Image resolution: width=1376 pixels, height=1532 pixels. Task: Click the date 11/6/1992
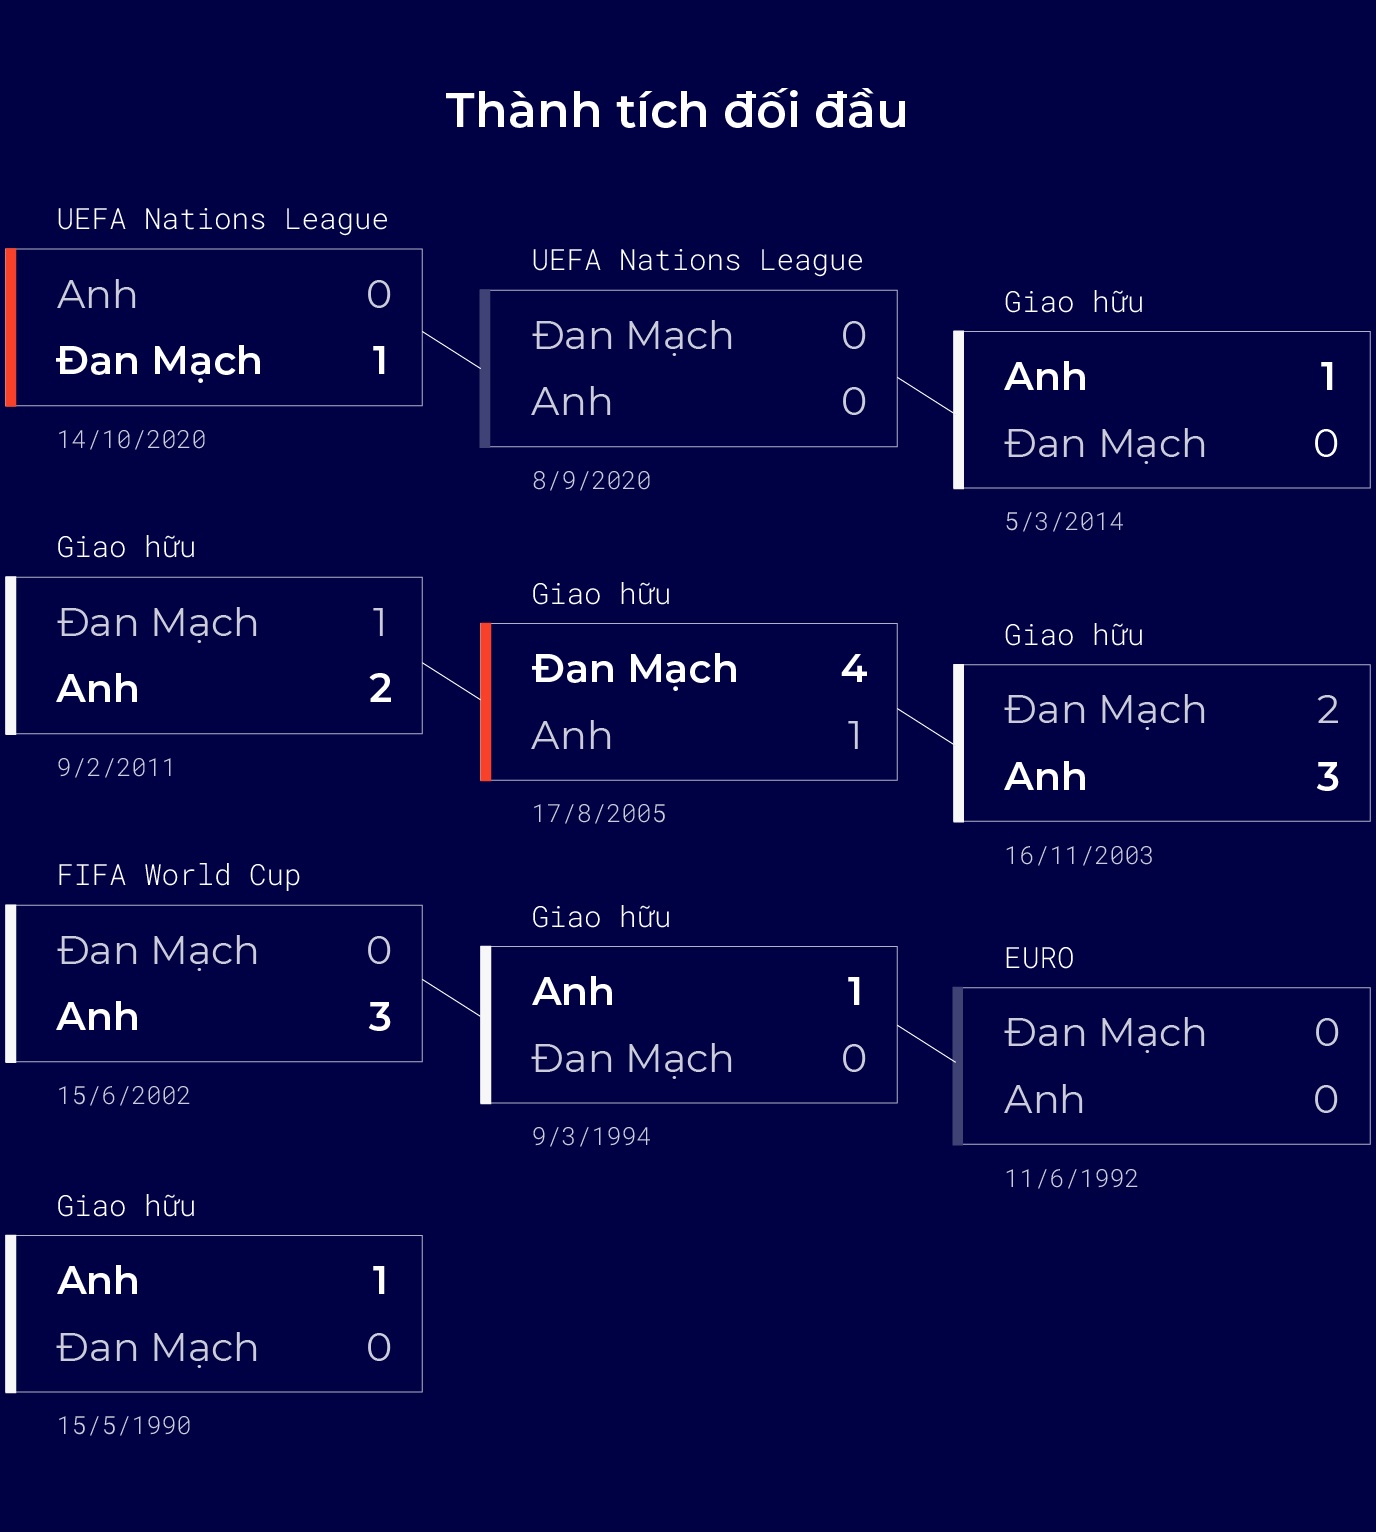[x=1071, y=1179]
